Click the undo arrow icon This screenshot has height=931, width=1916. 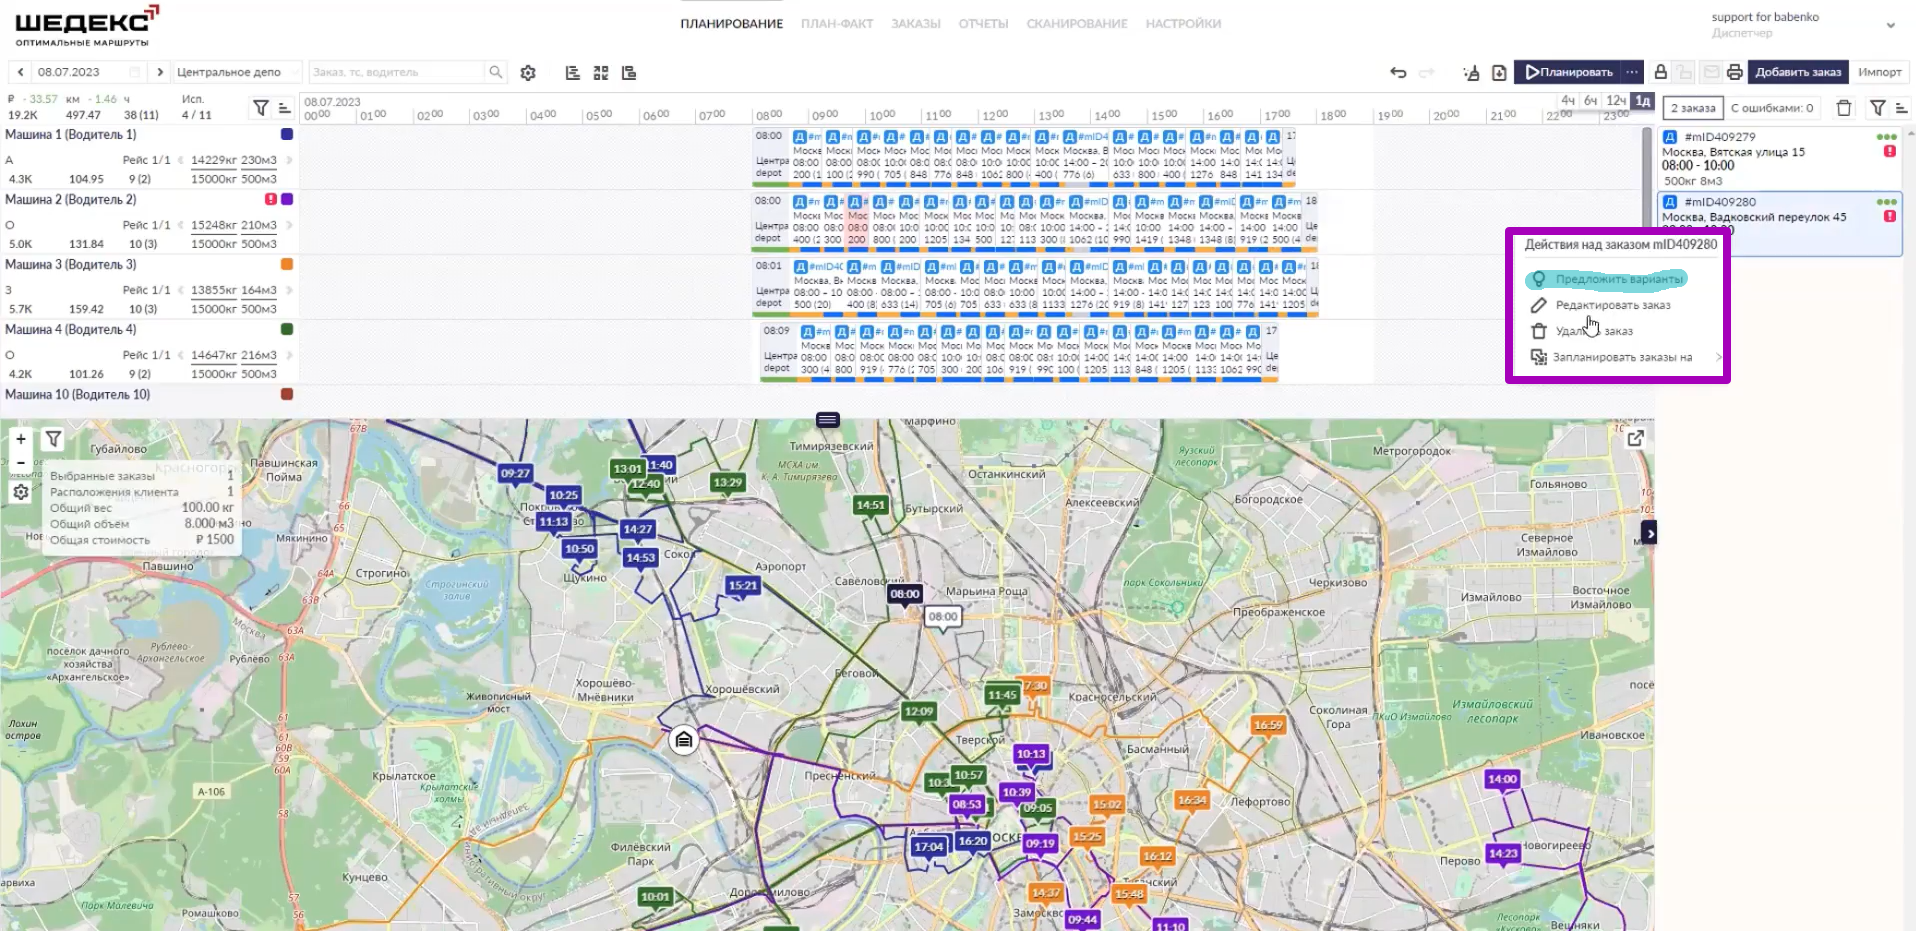pos(1398,72)
